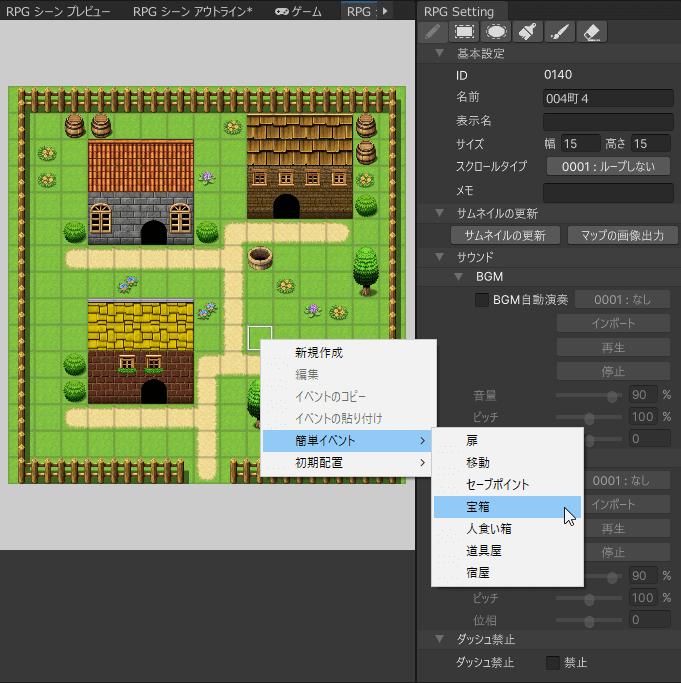The width and height of the screenshot is (681, 683).
Task: Switch to the ゲーム tab
Action: (299, 11)
